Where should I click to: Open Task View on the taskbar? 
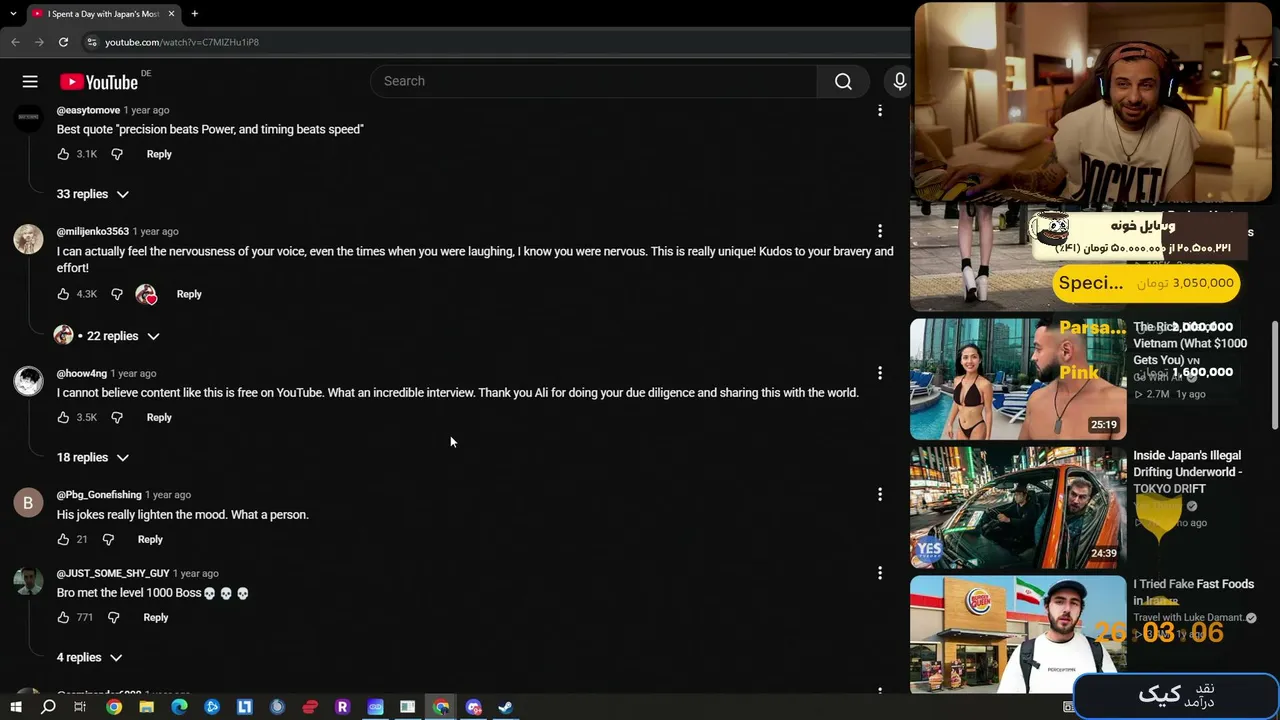(80, 707)
